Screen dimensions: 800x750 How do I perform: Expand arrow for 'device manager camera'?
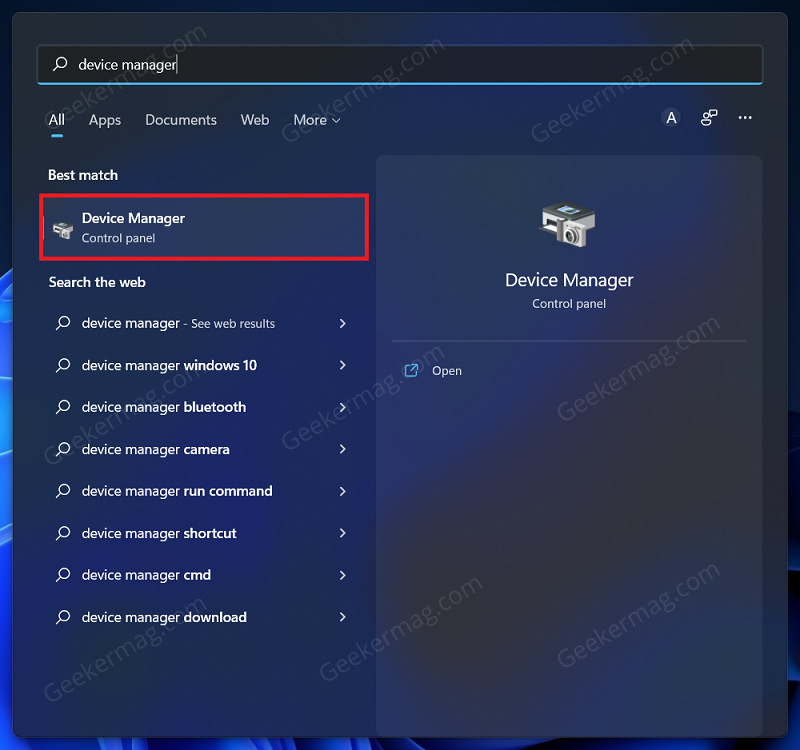(x=342, y=449)
